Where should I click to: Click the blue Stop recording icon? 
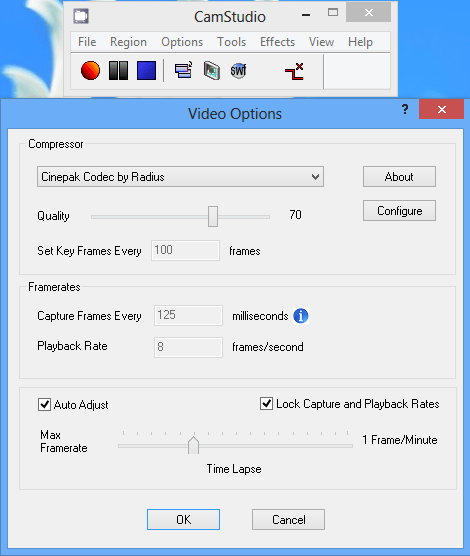point(146,70)
